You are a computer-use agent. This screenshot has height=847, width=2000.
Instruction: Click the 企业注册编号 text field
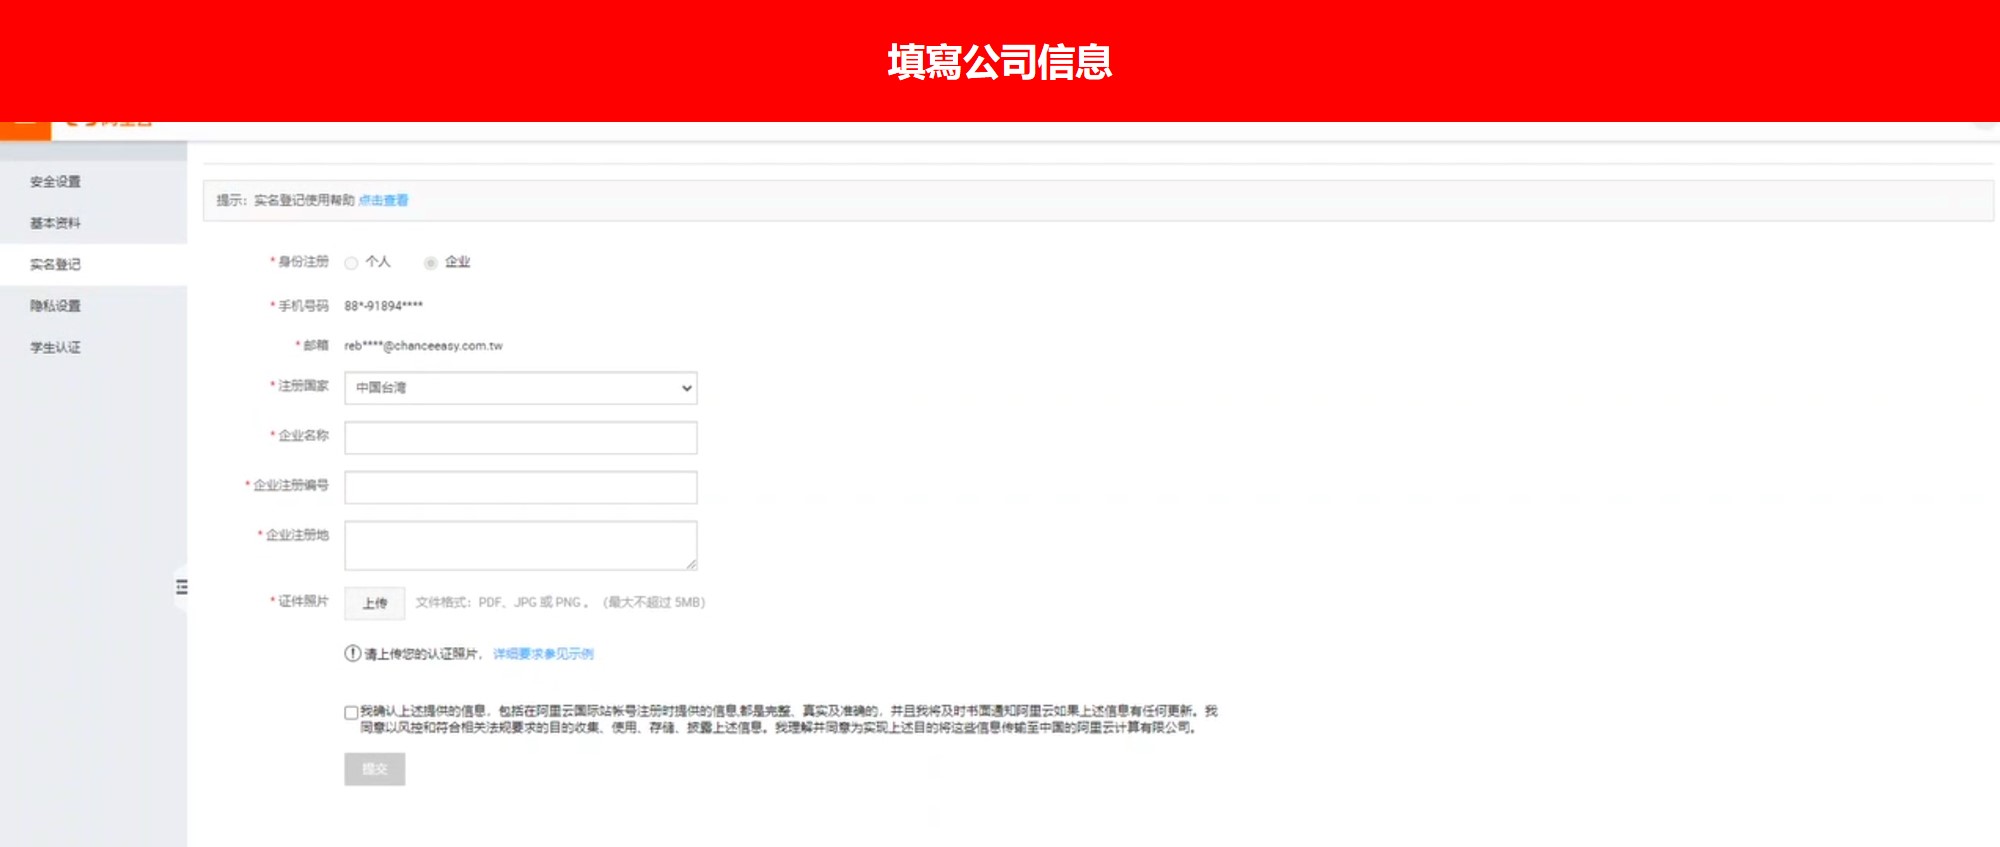[520, 487]
